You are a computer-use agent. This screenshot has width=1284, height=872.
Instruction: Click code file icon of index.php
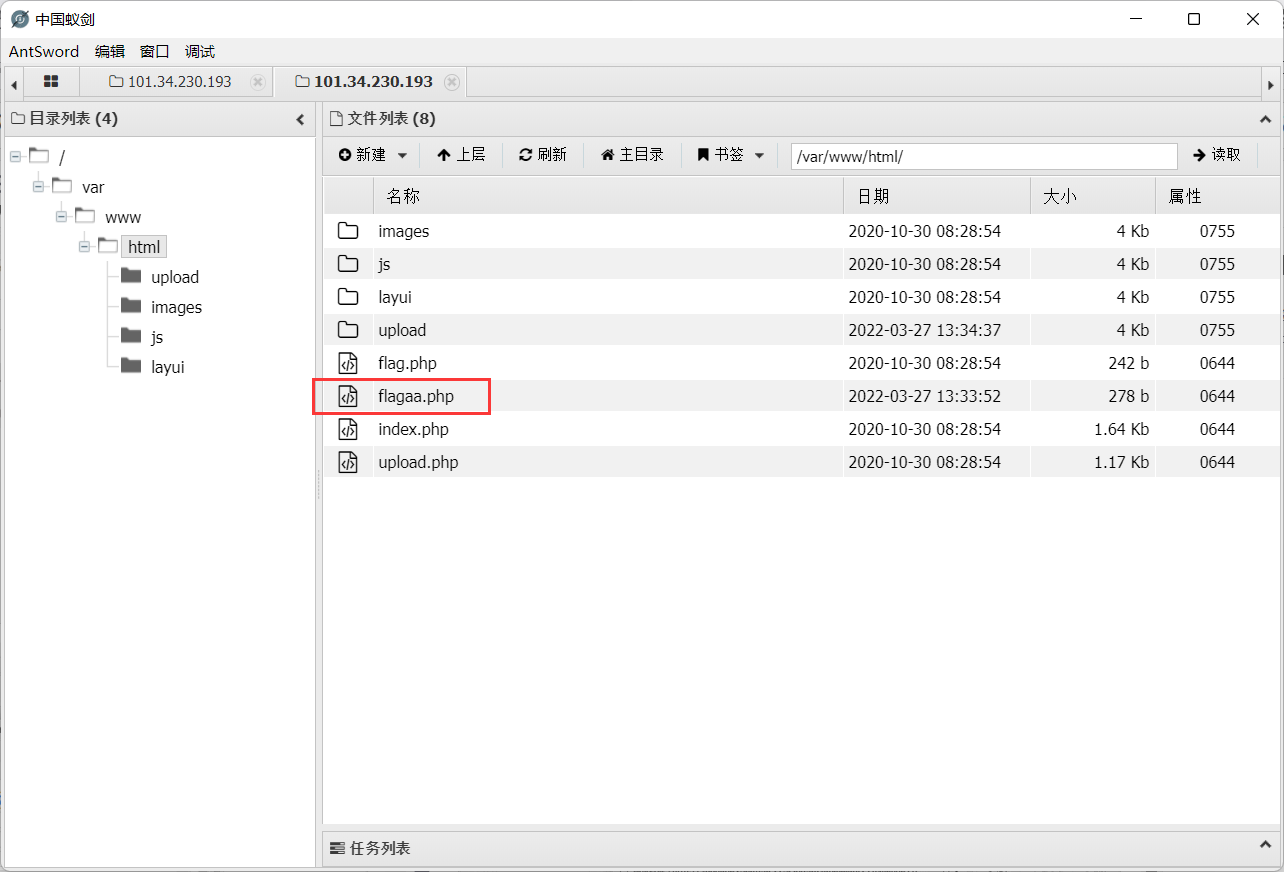[x=348, y=429]
